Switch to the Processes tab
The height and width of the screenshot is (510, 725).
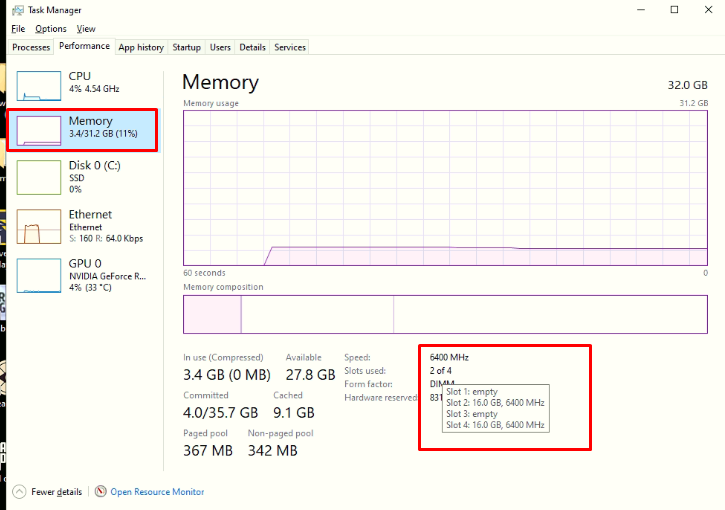[x=31, y=47]
